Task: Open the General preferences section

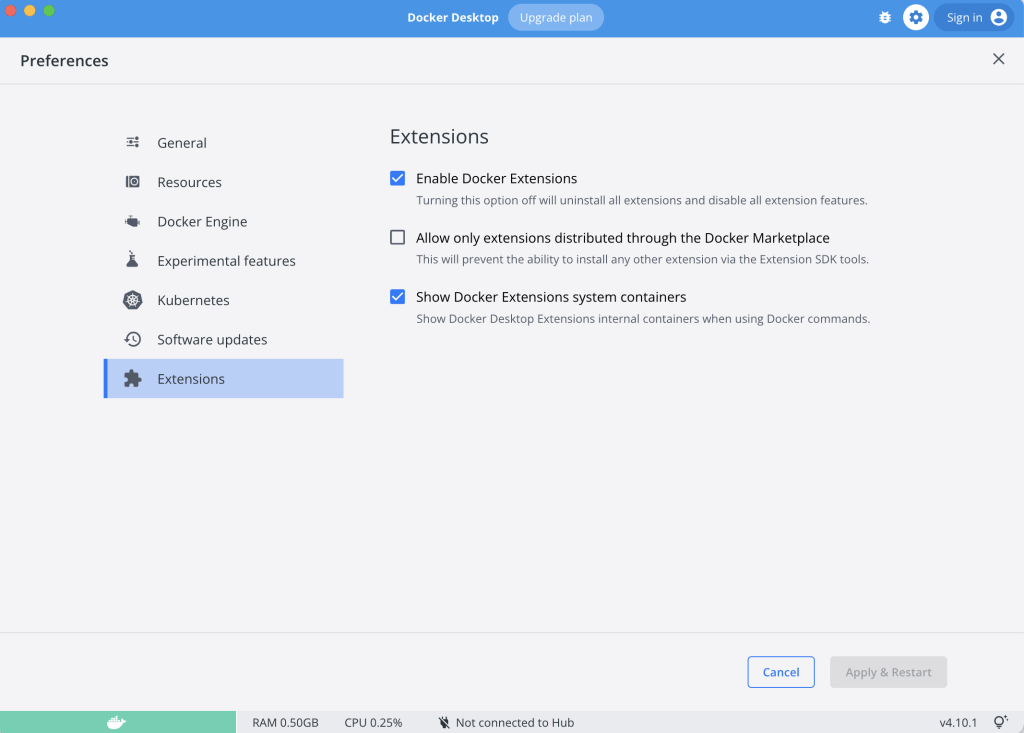Action: point(182,143)
